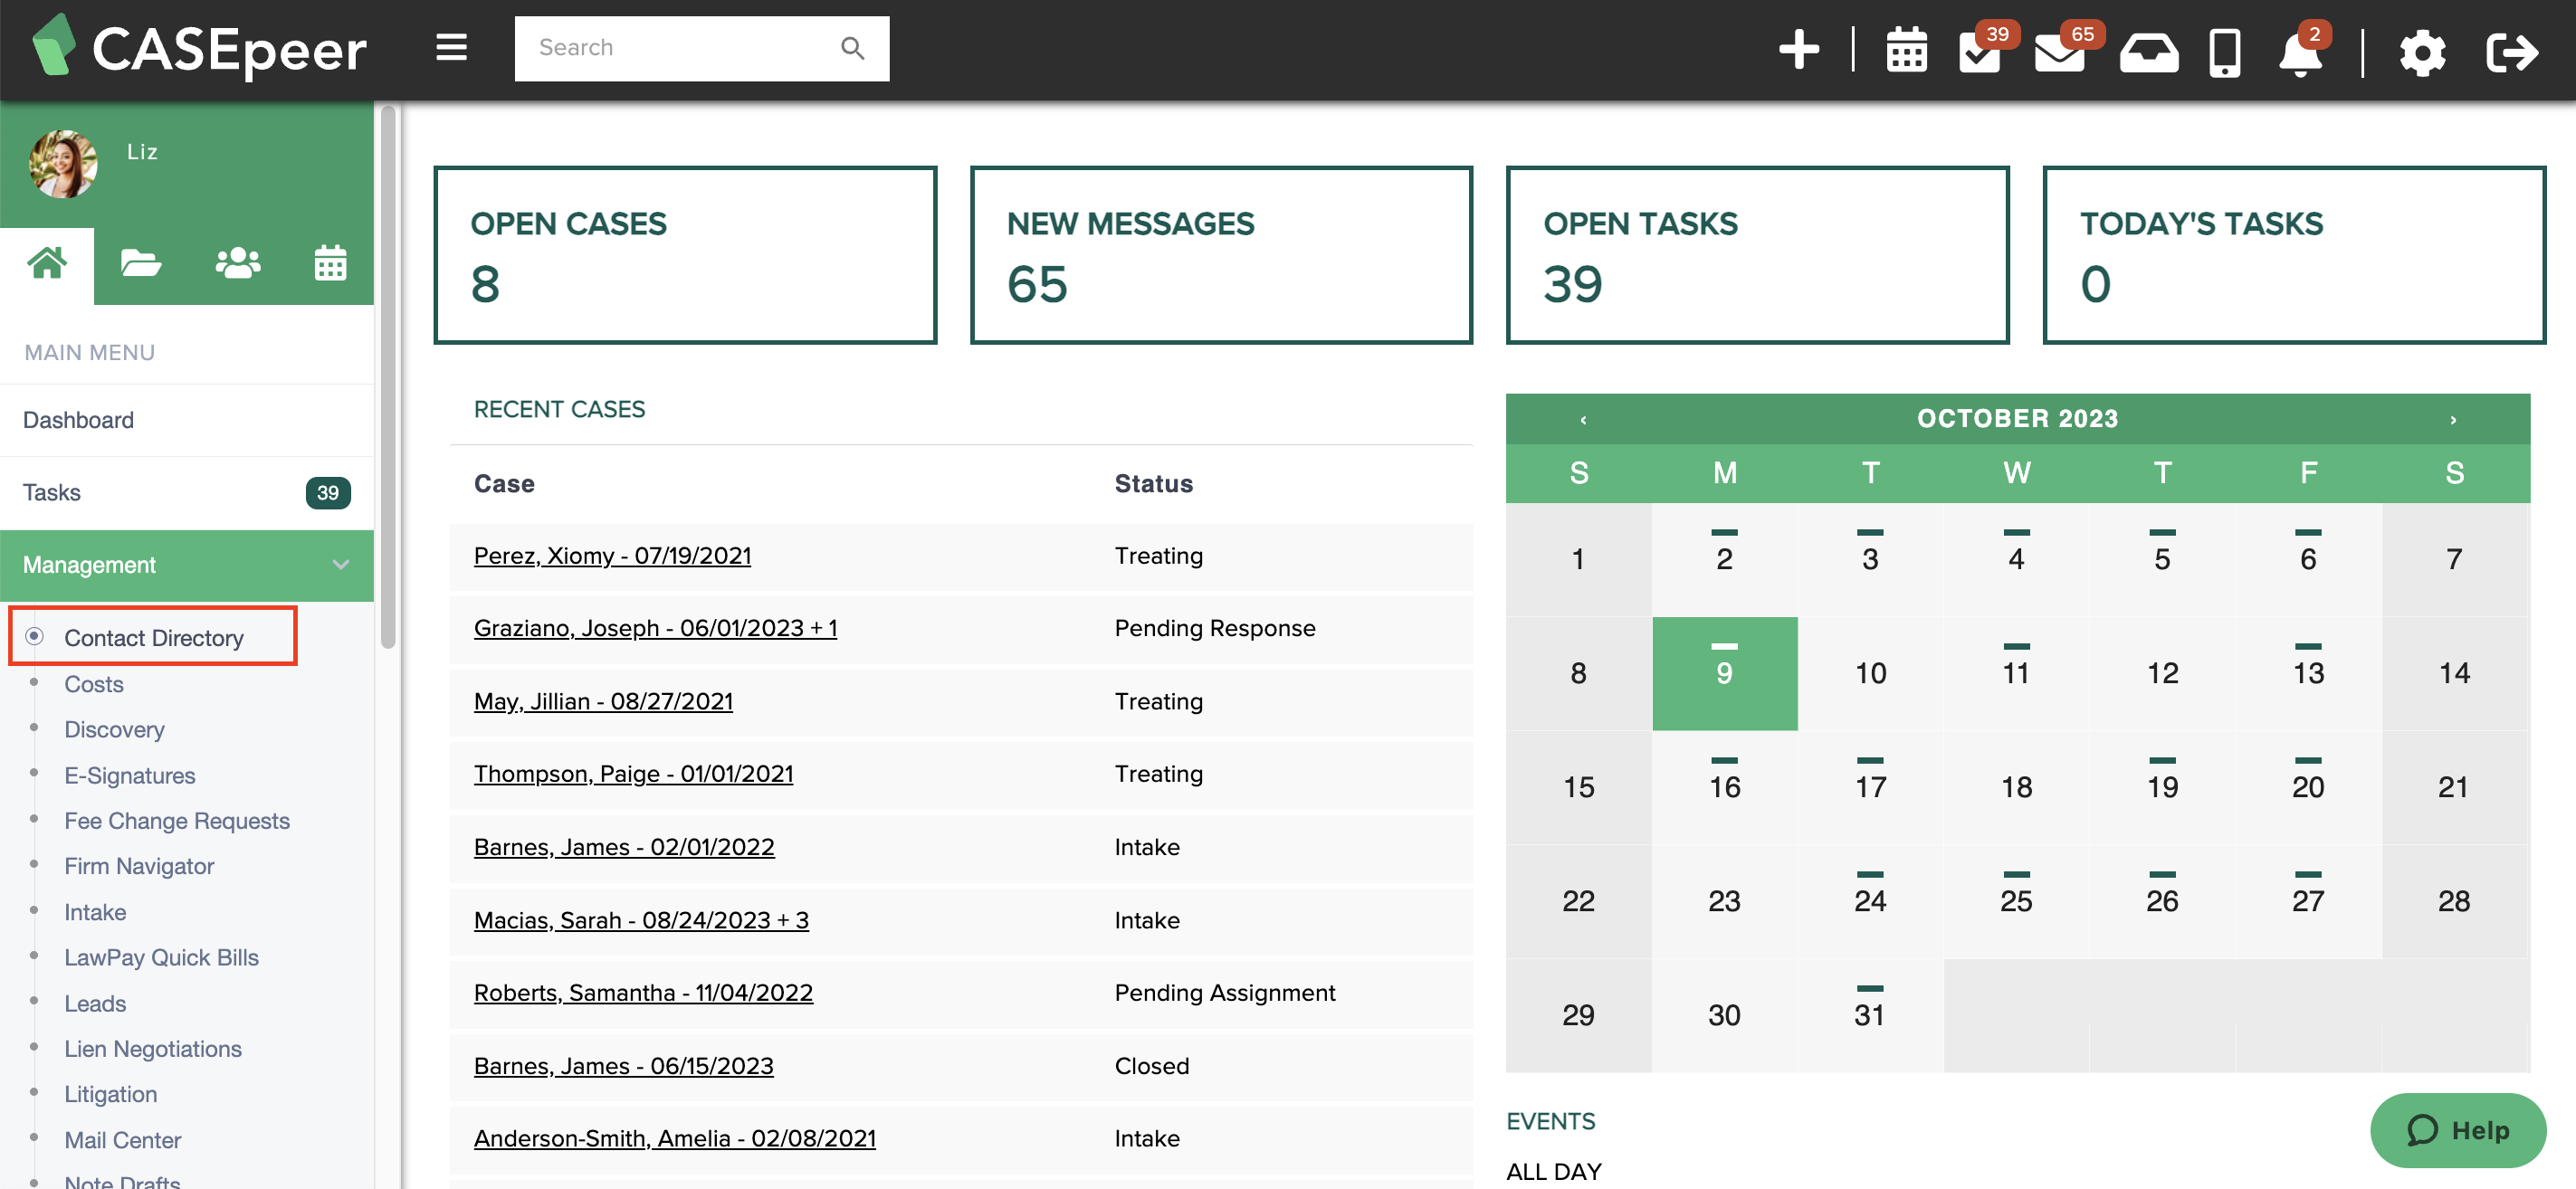Select October 9 on the calendar
Screen dimensions: 2576x1189
pyautogui.click(x=1724, y=673)
